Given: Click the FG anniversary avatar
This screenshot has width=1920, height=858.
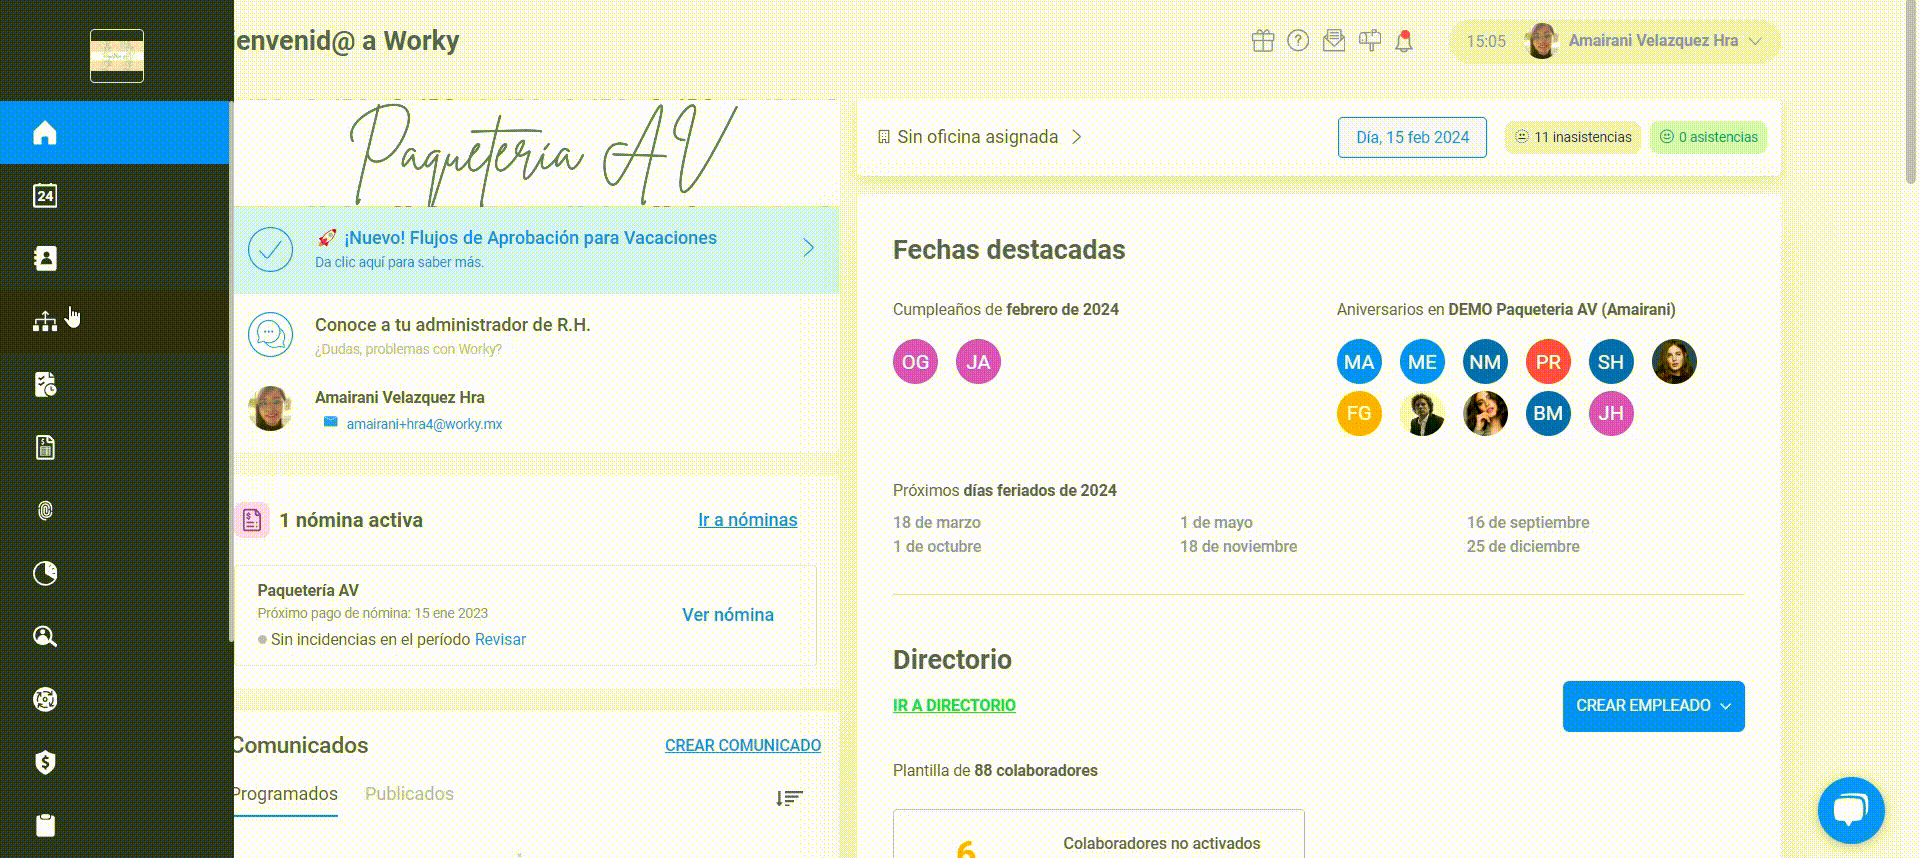Looking at the screenshot, I should coord(1359,414).
